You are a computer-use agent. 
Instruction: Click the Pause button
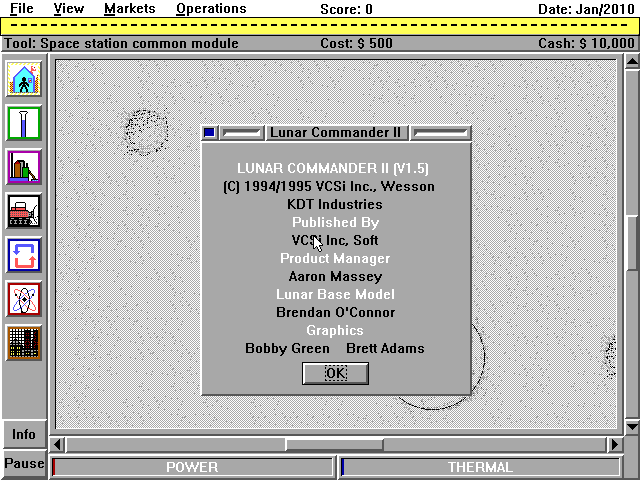(x=24, y=464)
